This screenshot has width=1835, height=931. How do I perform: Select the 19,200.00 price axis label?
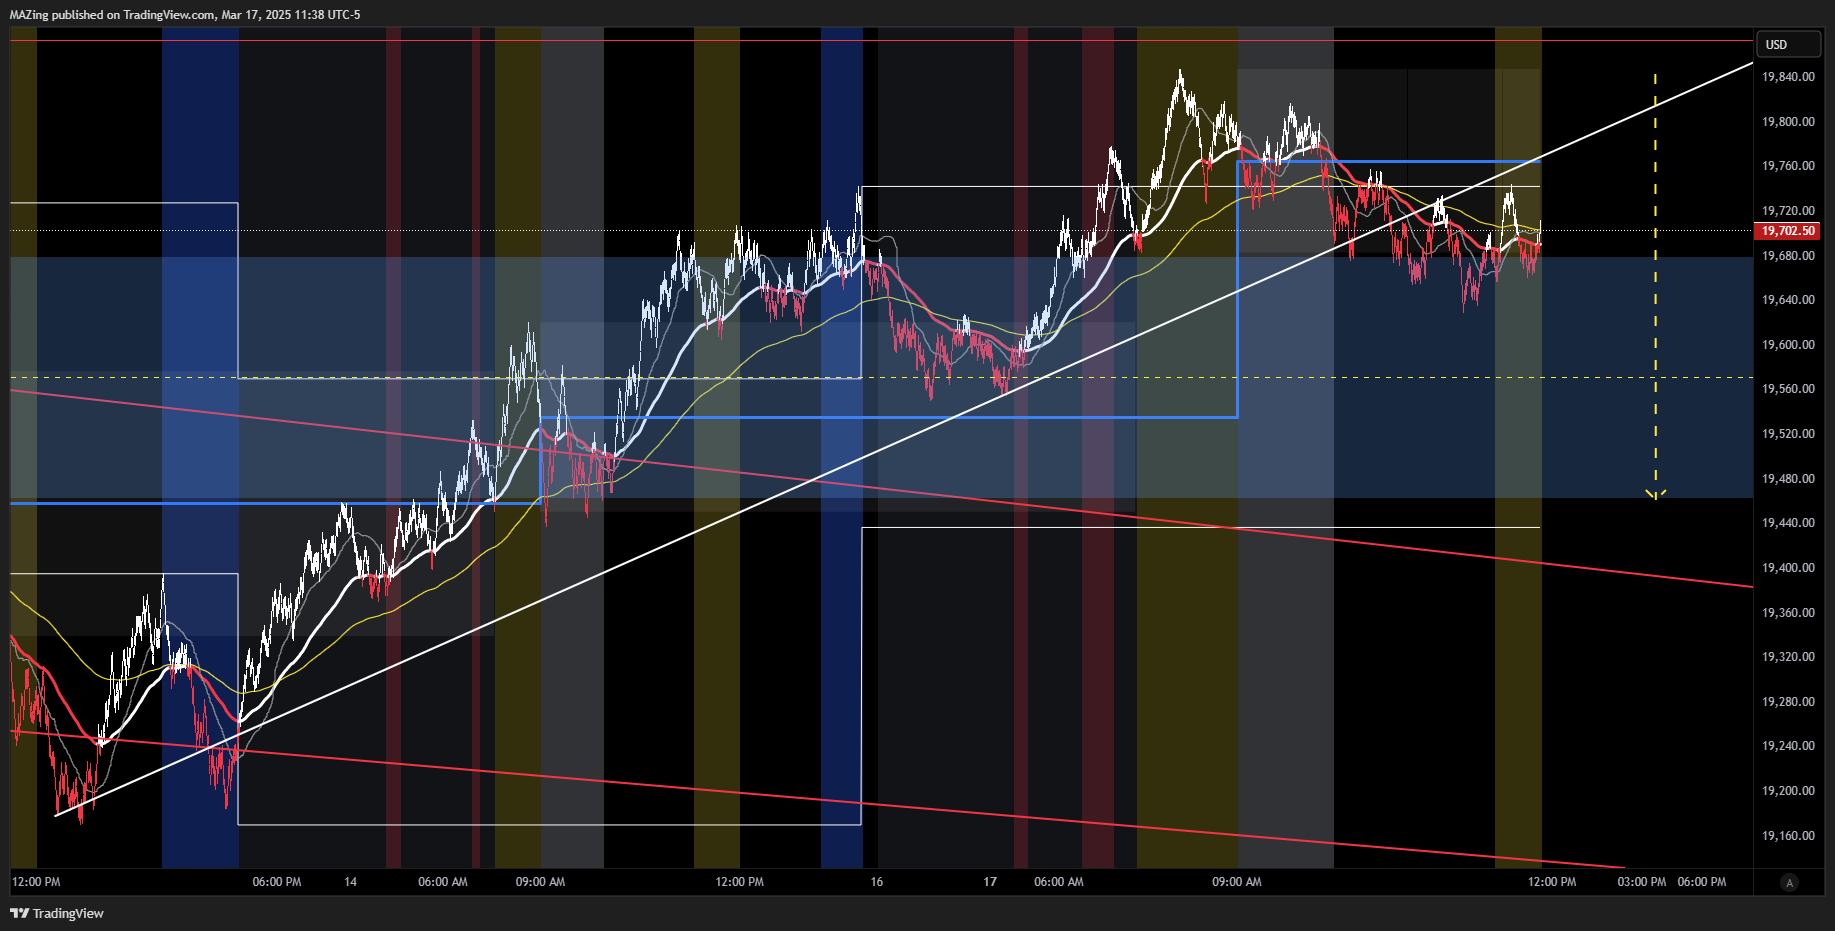1788,791
